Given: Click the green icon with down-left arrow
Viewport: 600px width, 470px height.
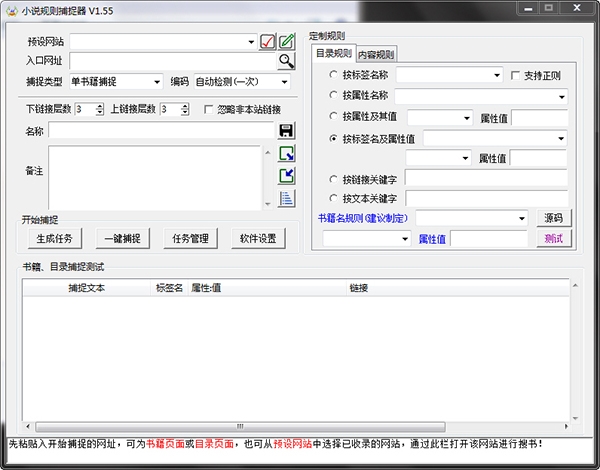Looking at the screenshot, I should click(x=287, y=176).
